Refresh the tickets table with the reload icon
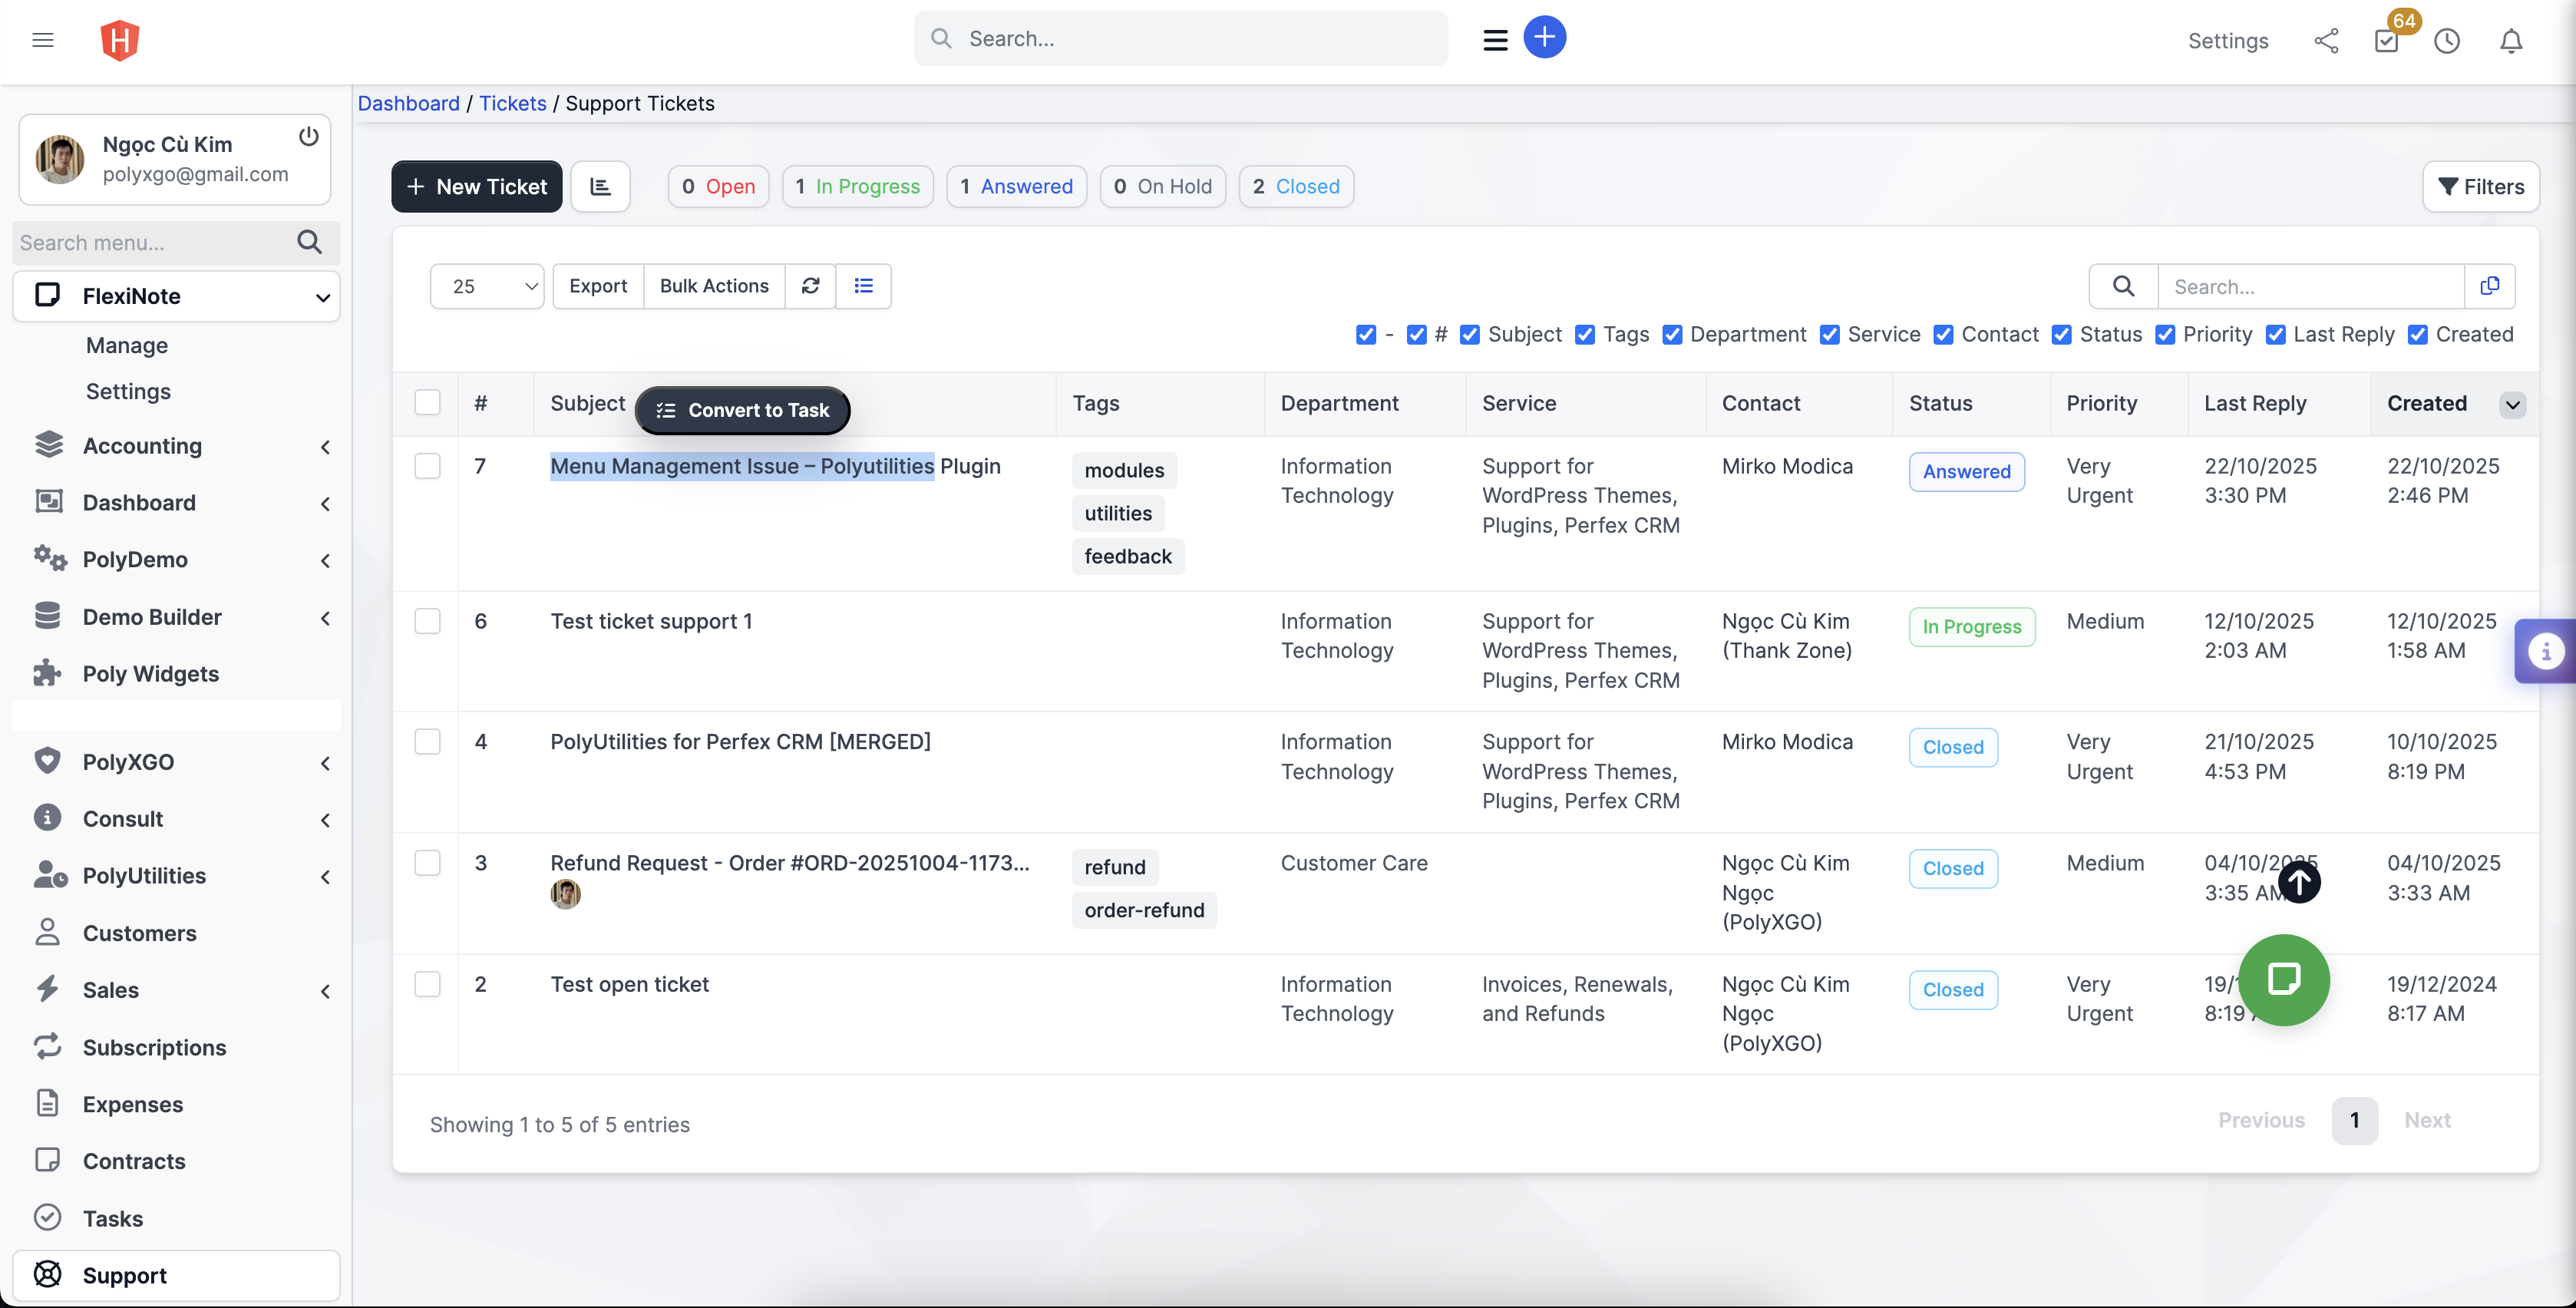The image size is (2576, 1308). (810, 286)
